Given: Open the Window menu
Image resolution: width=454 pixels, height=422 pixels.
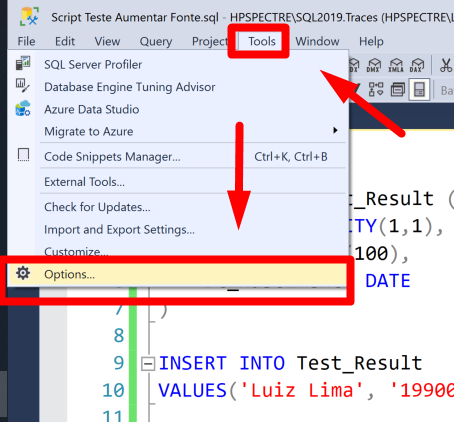Looking at the screenshot, I should tap(317, 41).
